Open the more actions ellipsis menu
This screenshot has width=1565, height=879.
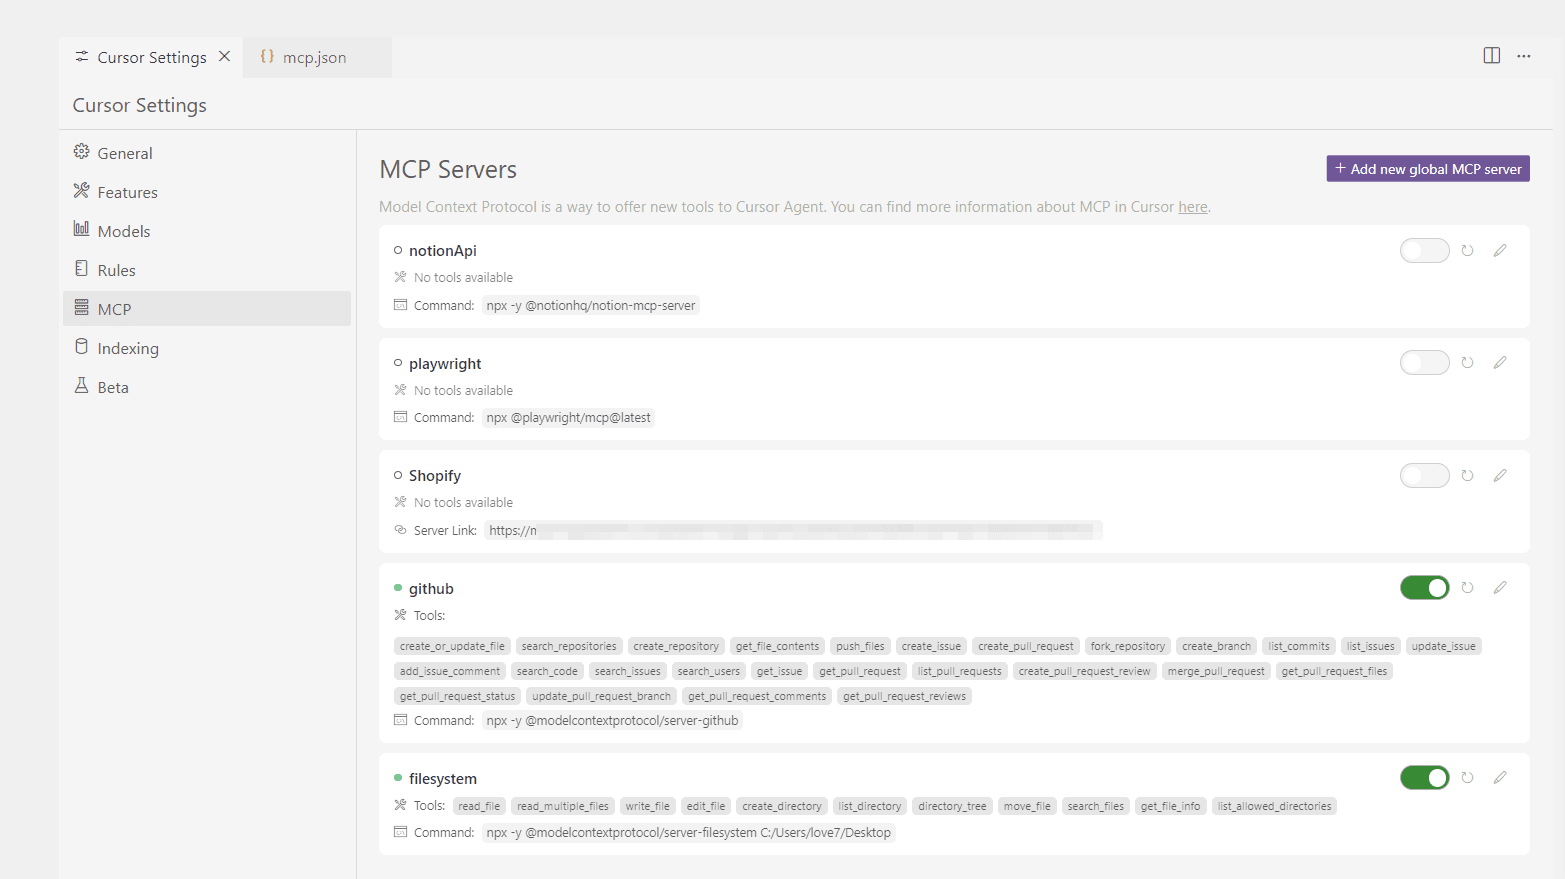click(1523, 56)
